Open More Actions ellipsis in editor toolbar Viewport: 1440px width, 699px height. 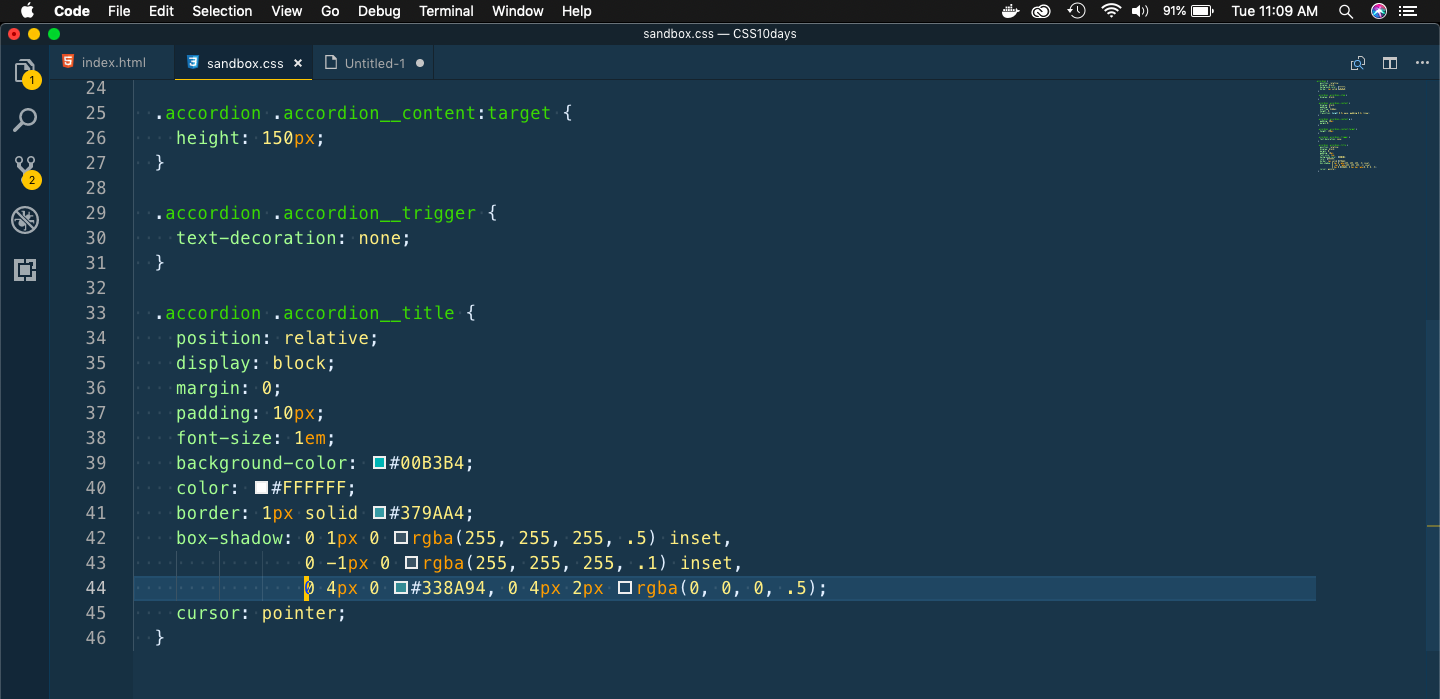(1422, 63)
